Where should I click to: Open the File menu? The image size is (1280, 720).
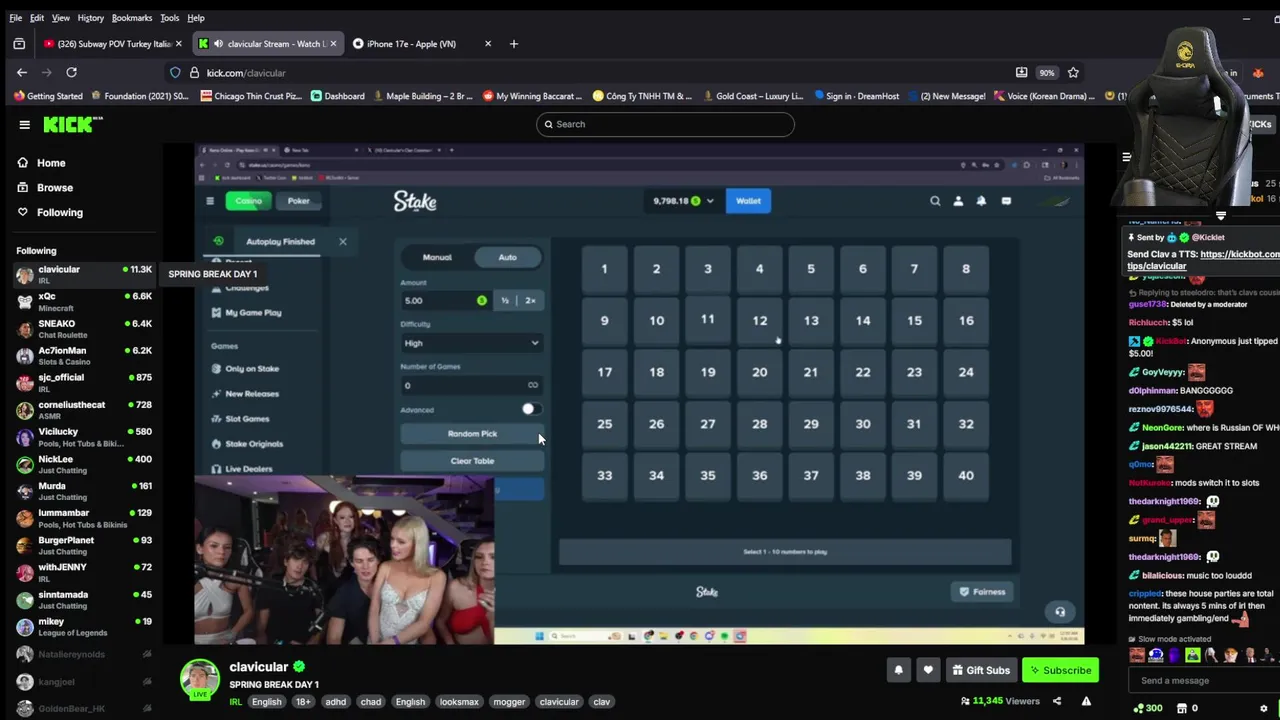tap(15, 18)
